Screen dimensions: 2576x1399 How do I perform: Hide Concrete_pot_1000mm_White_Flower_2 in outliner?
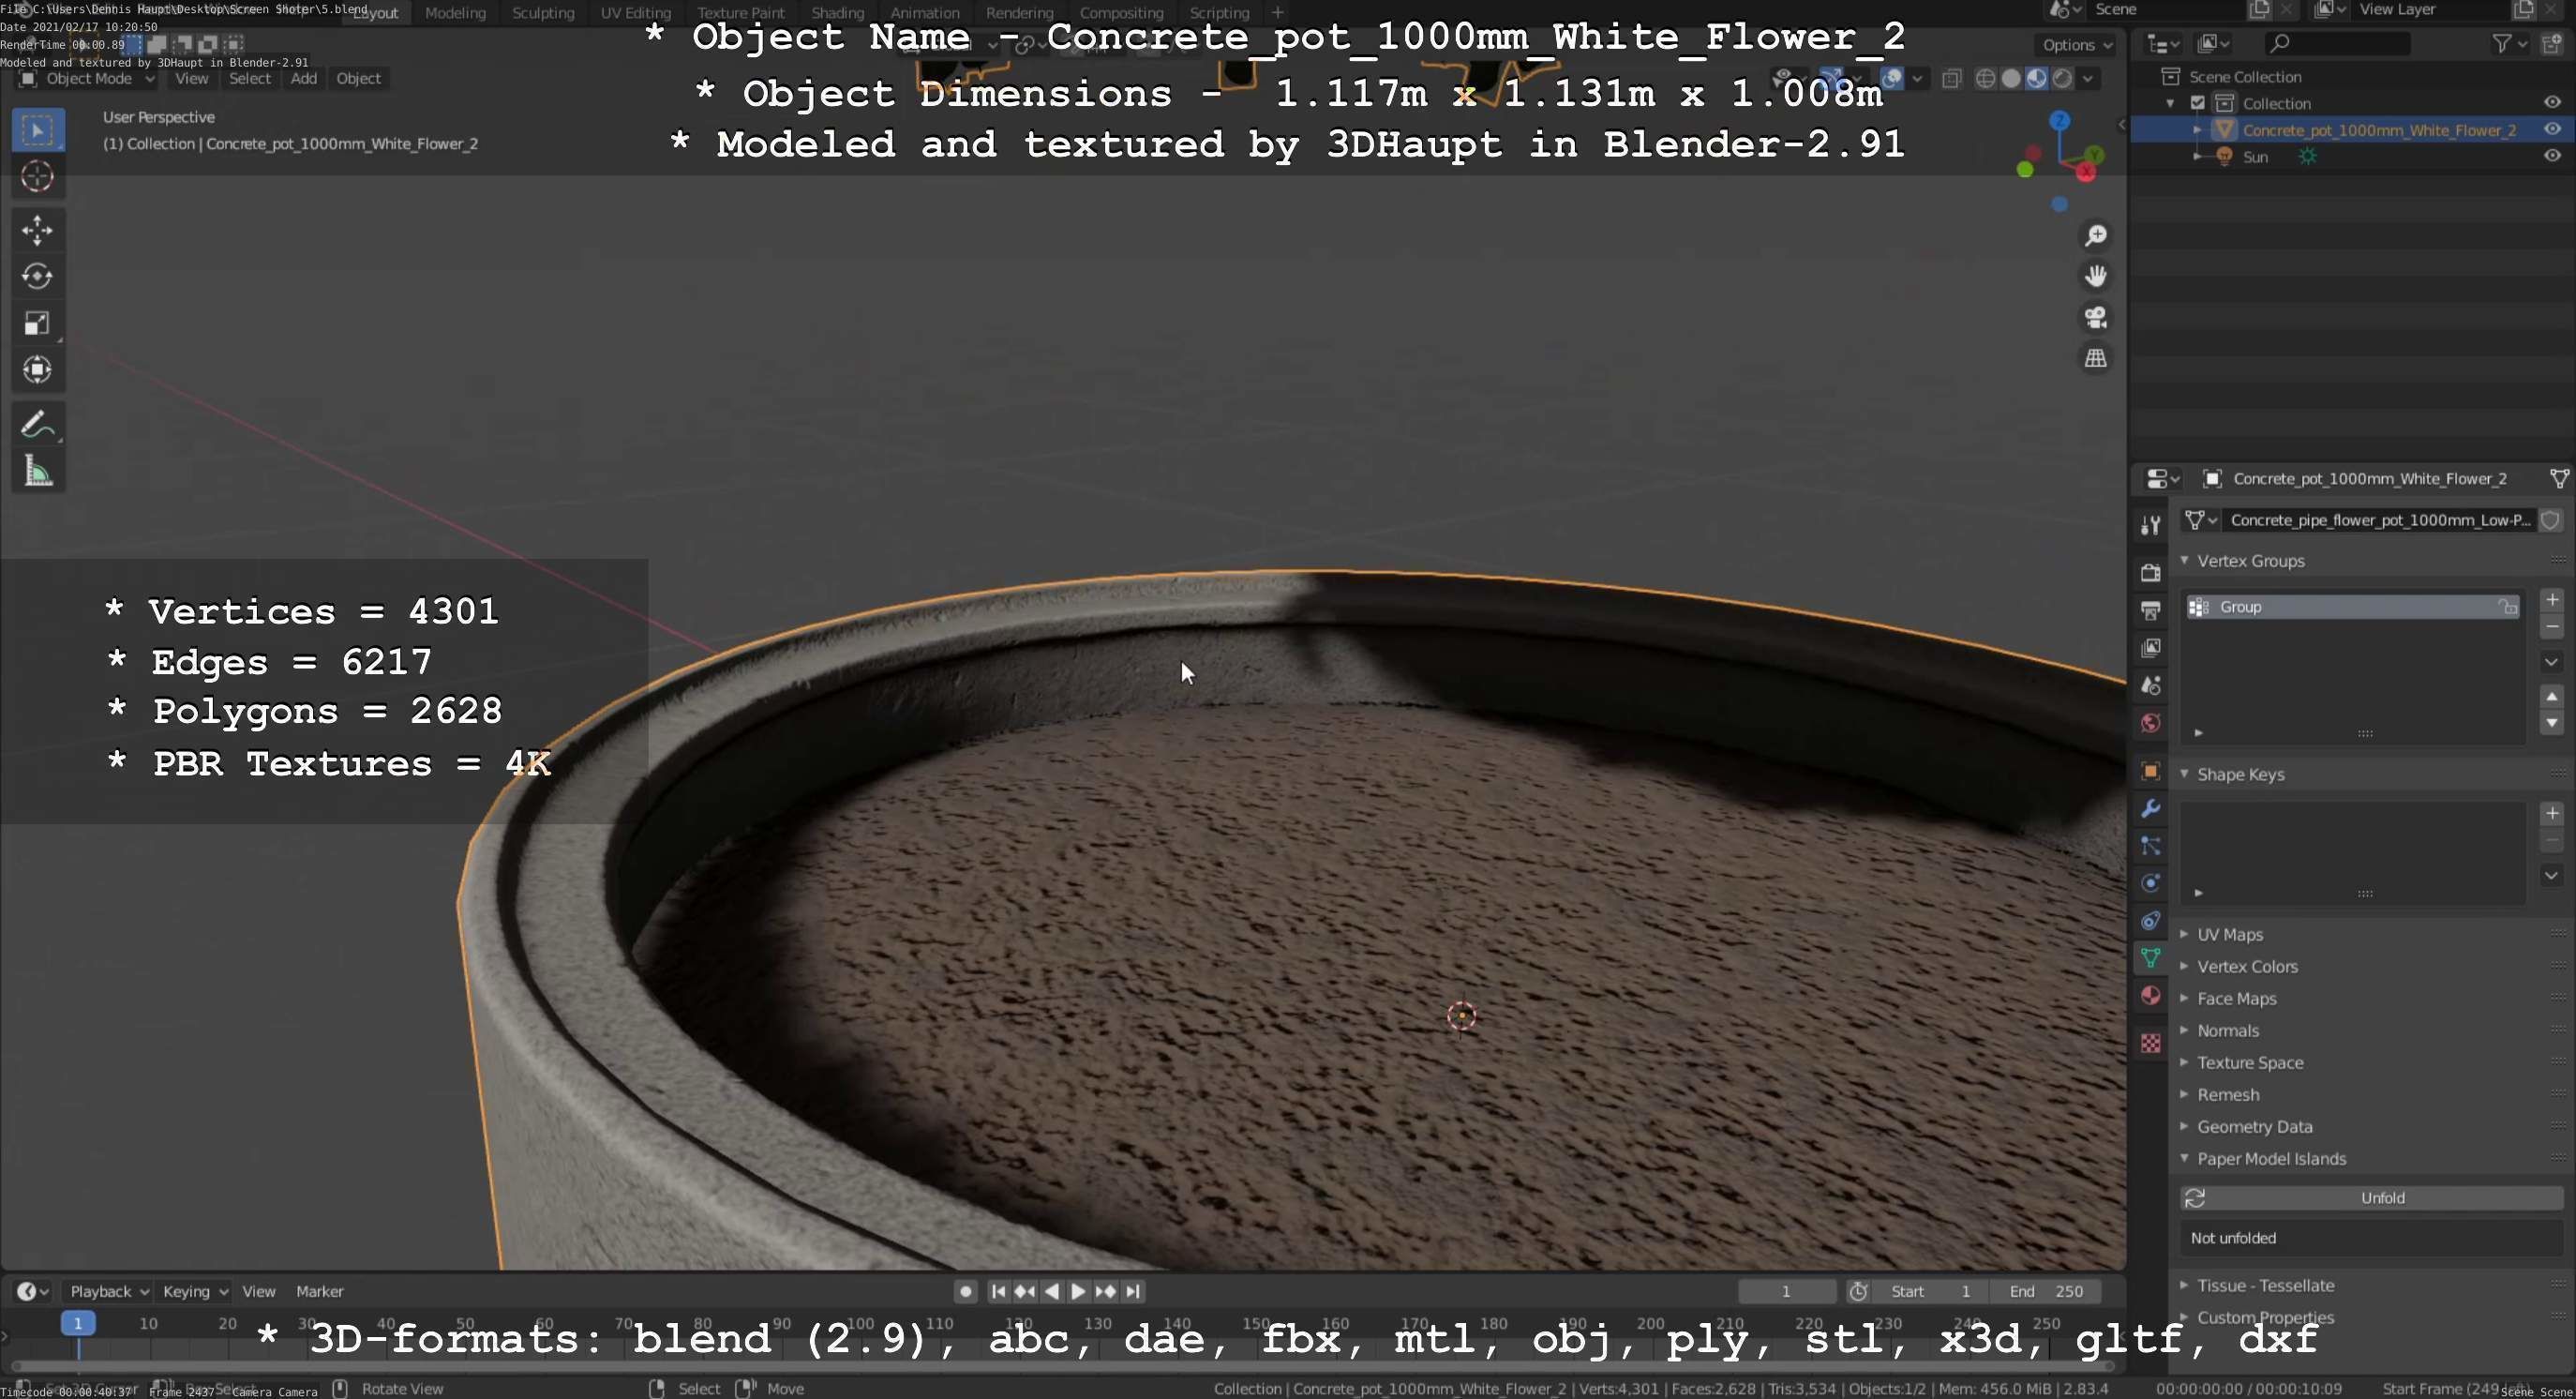click(2551, 129)
